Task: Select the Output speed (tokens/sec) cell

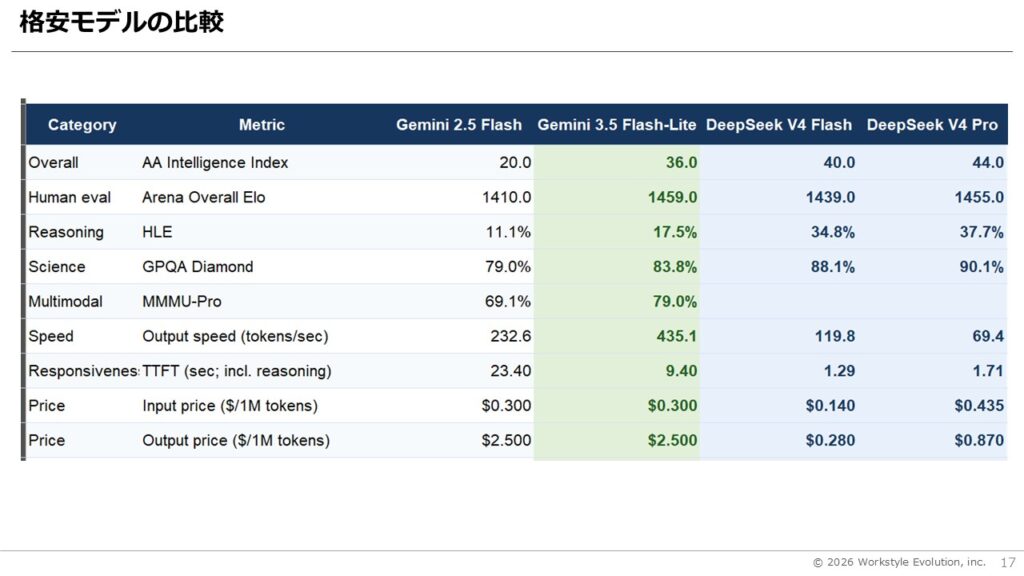Action: (x=235, y=336)
